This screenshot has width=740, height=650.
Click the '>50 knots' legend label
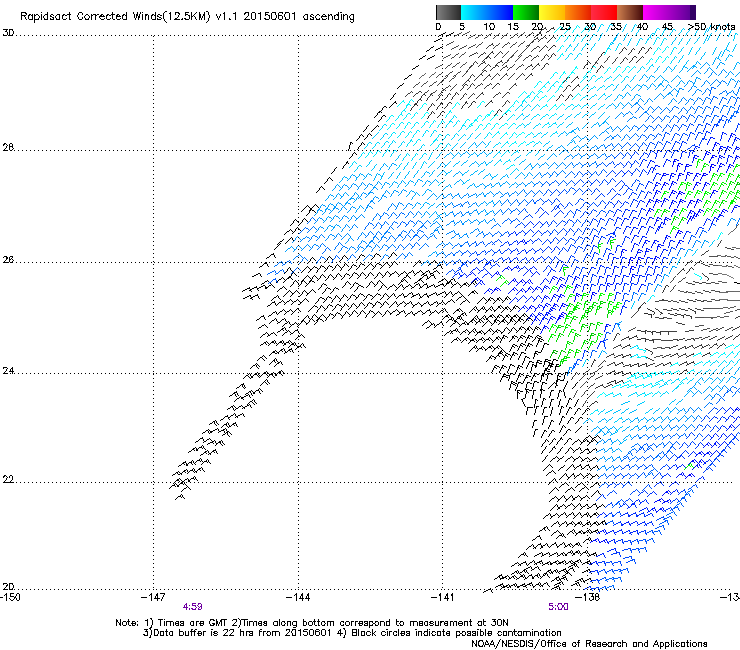coord(711,27)
